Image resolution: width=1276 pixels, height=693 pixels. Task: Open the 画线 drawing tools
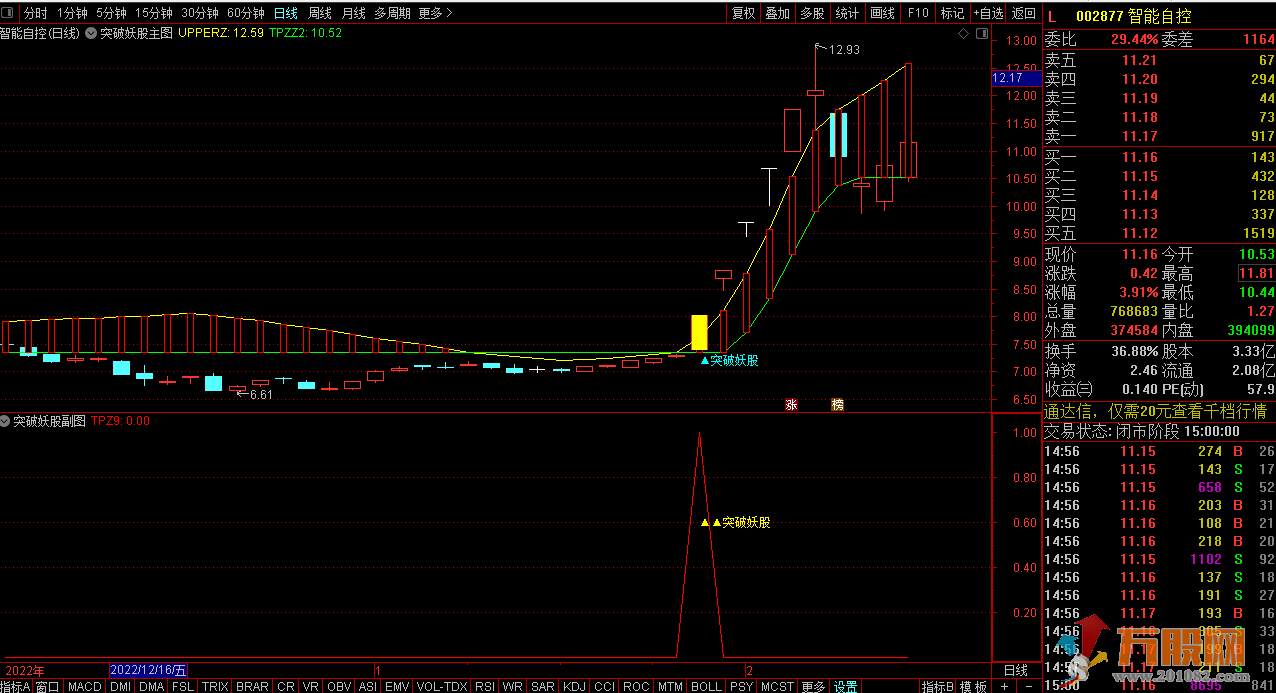(882, 13)
